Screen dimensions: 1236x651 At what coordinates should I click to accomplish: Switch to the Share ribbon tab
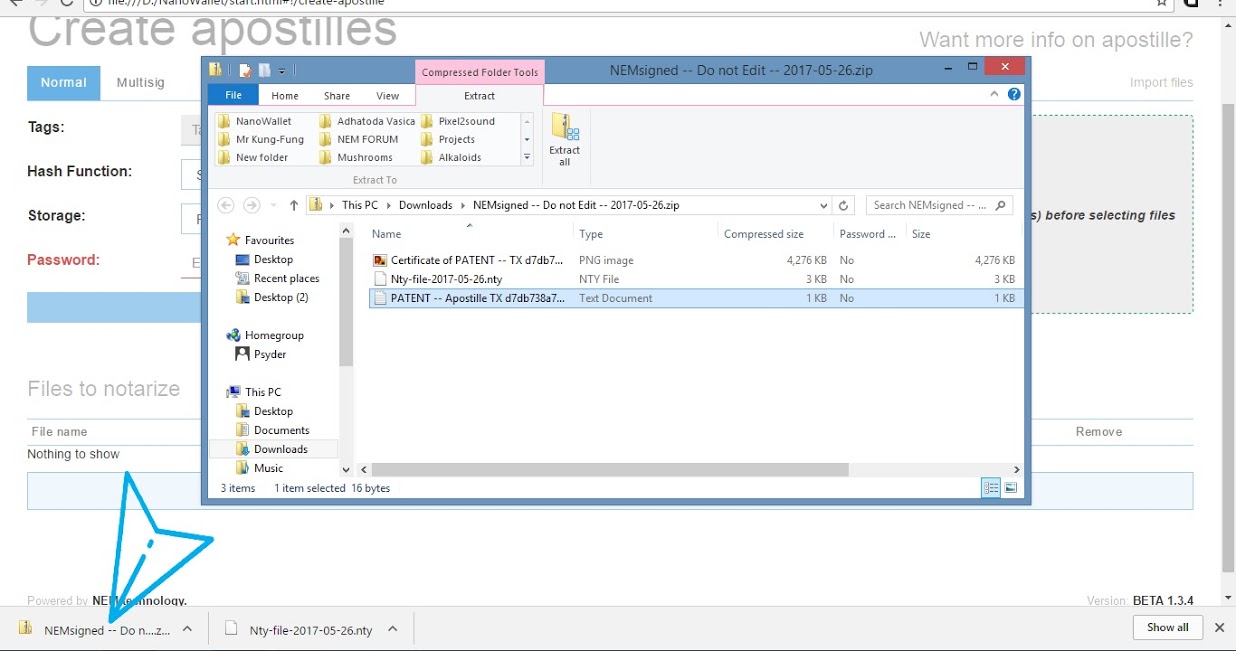pos(337,95)
